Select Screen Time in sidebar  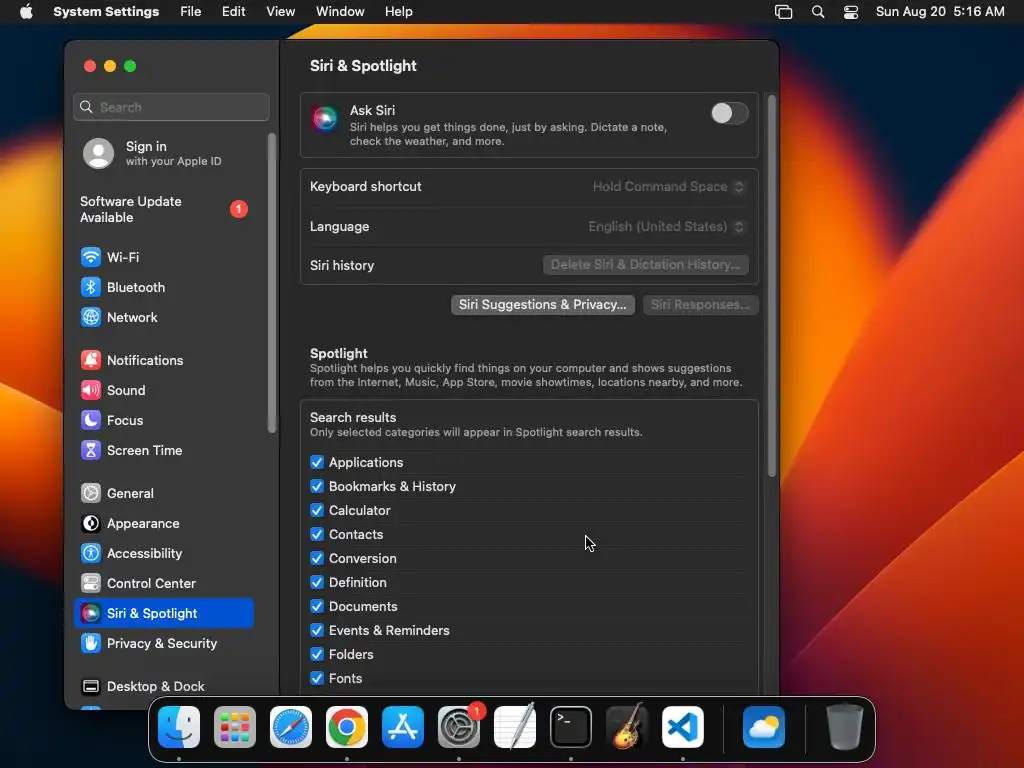[x=163, y=451]
